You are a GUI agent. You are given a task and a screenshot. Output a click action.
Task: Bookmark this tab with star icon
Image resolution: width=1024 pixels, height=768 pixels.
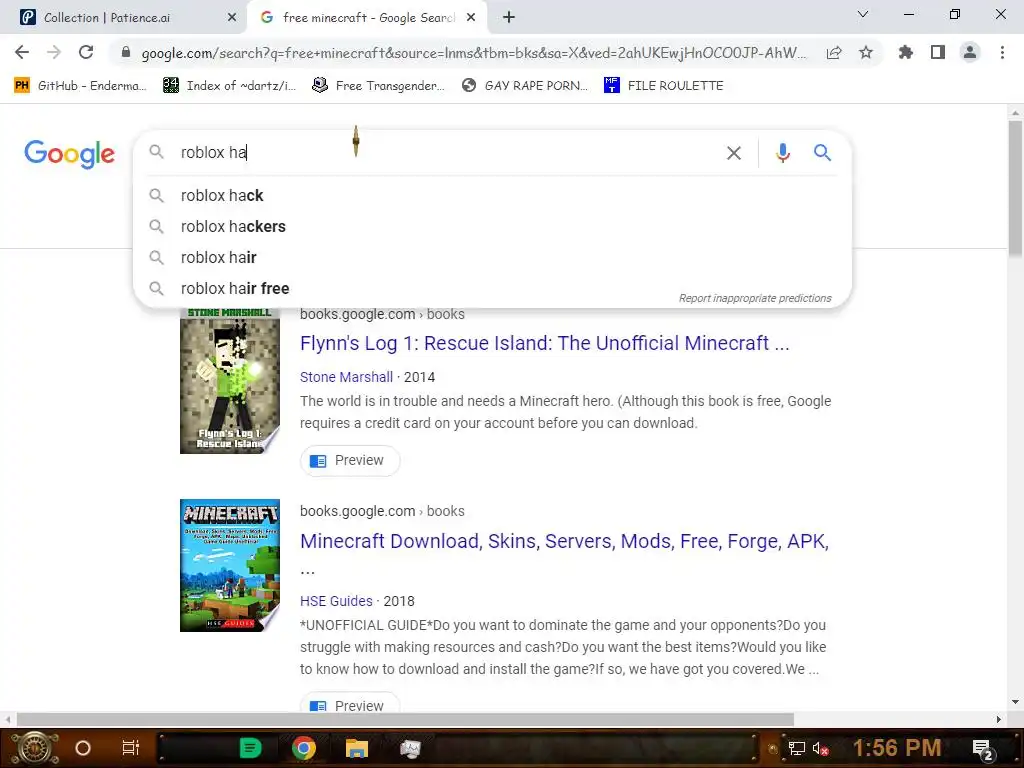coord(866,52)
